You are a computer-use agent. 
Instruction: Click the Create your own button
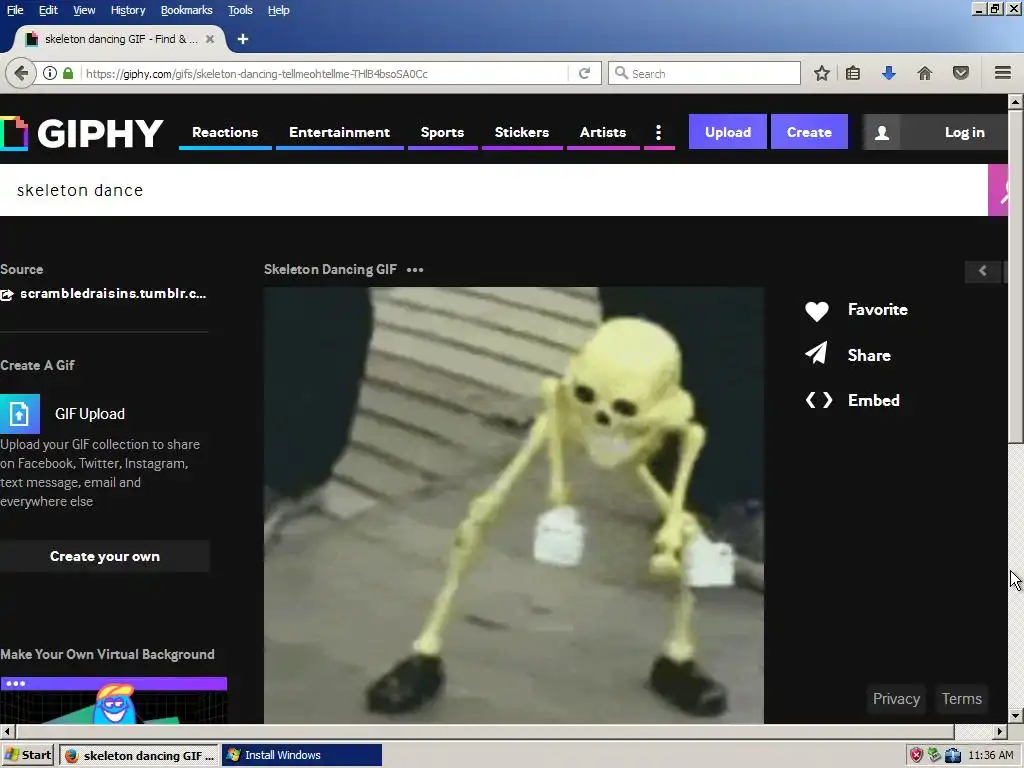point(104,556)
